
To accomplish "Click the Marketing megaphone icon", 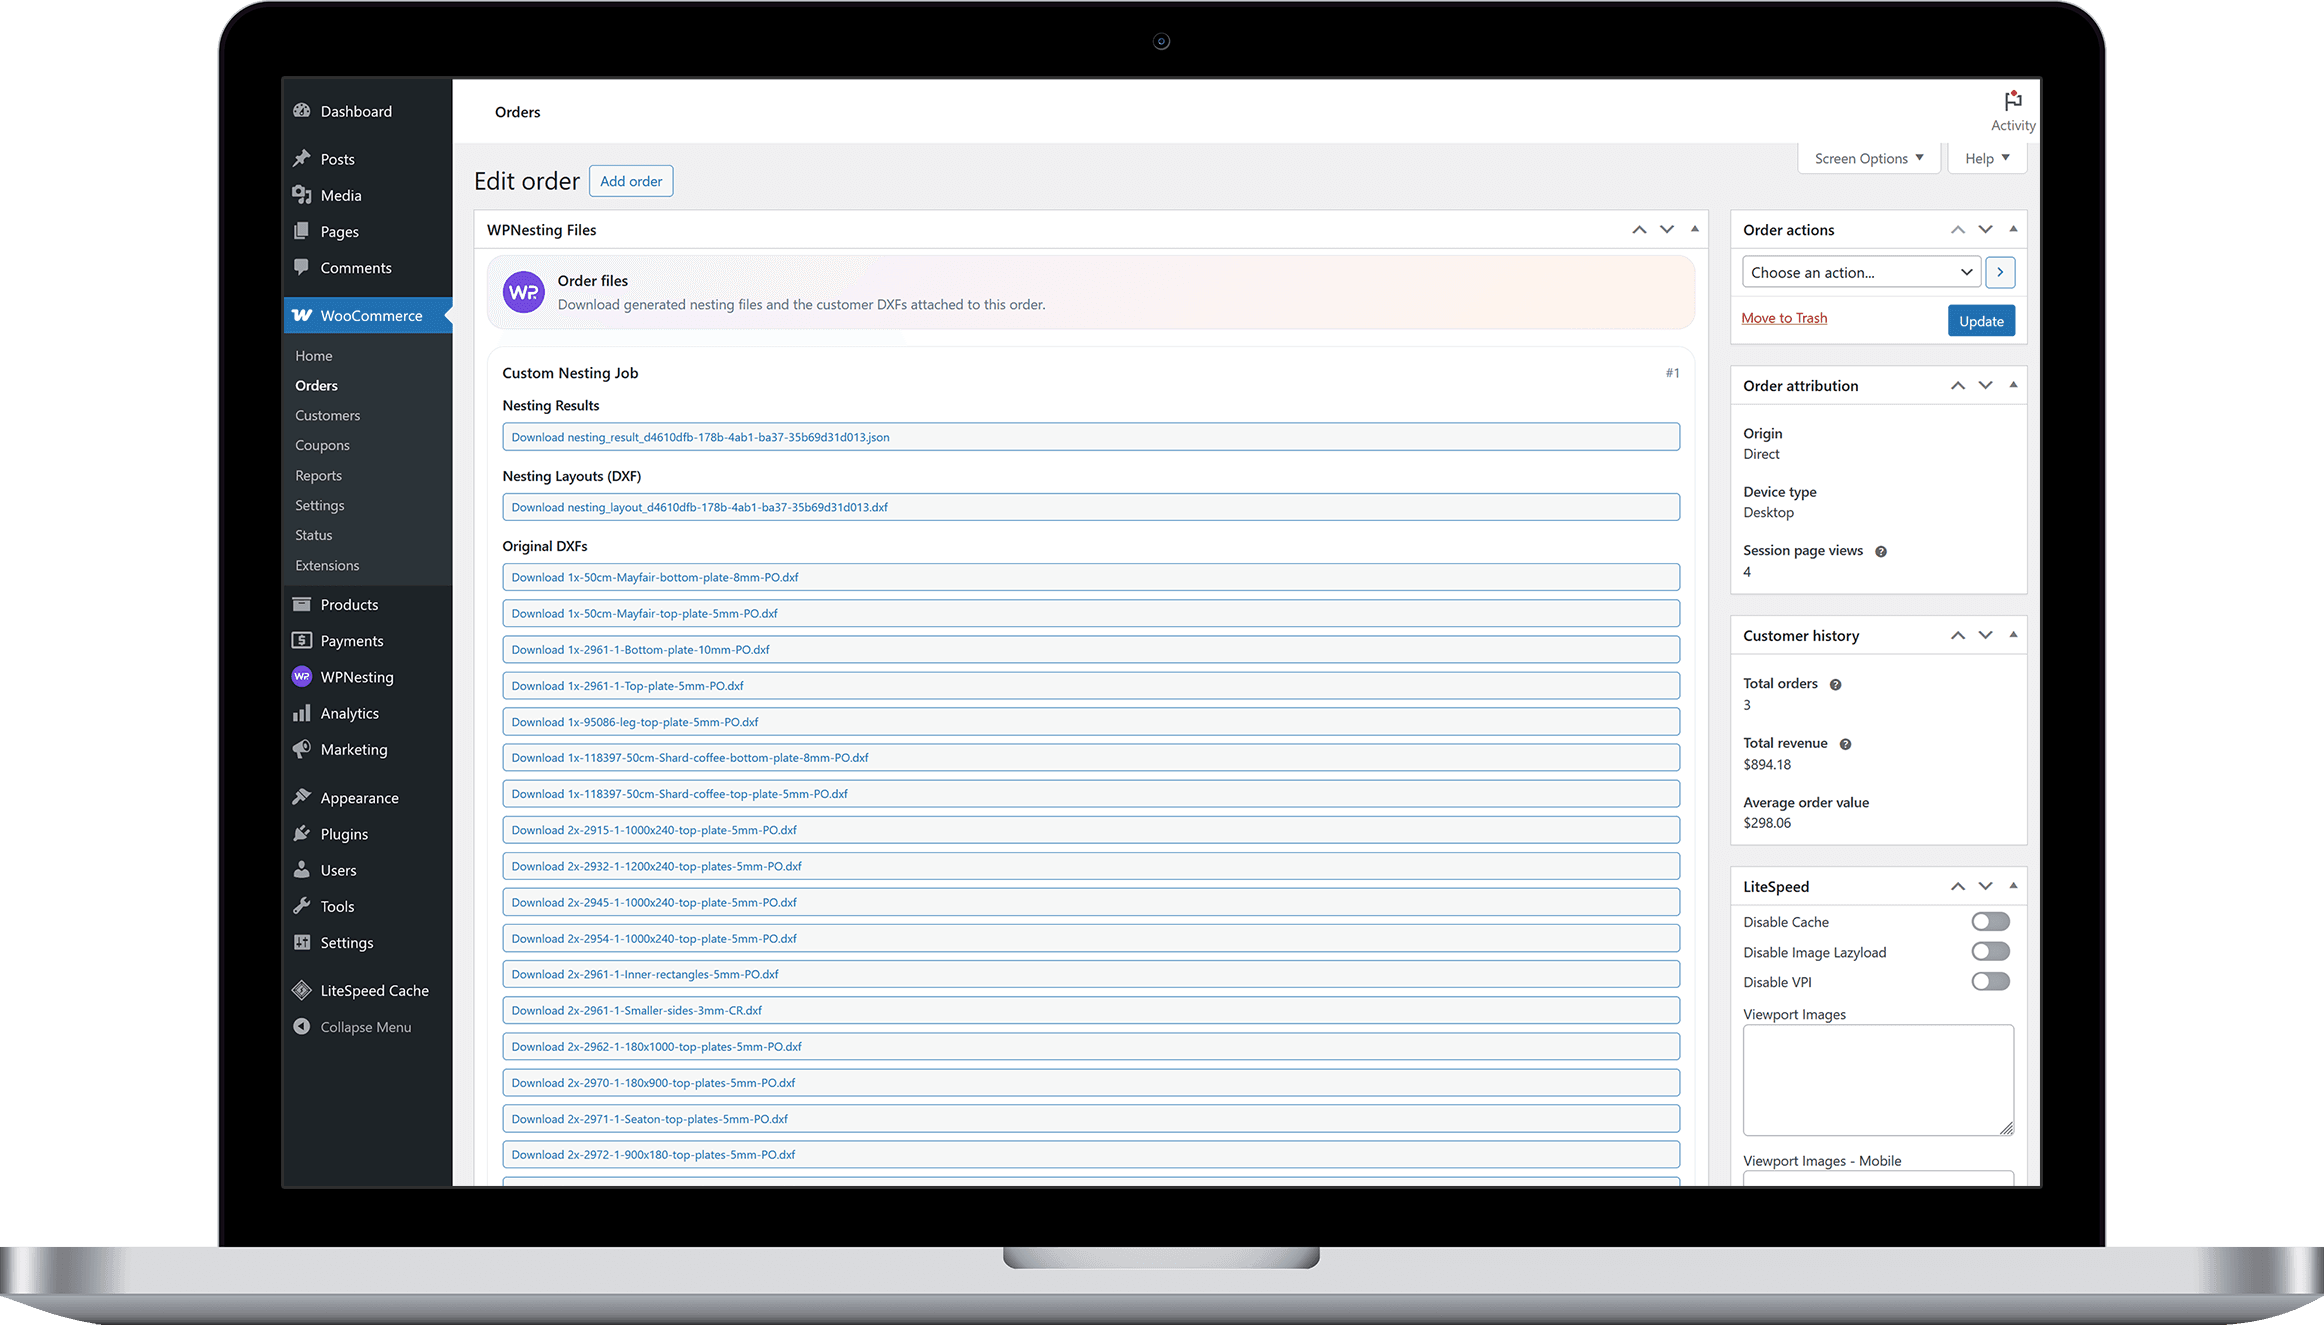I will point(301,749).
